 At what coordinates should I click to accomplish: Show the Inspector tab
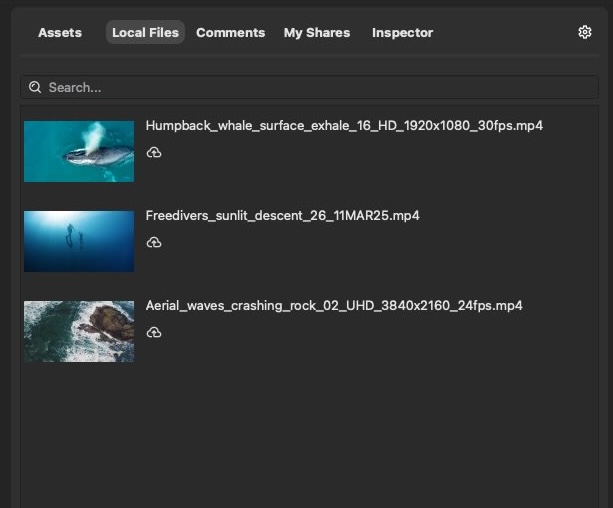coord(402,33)
